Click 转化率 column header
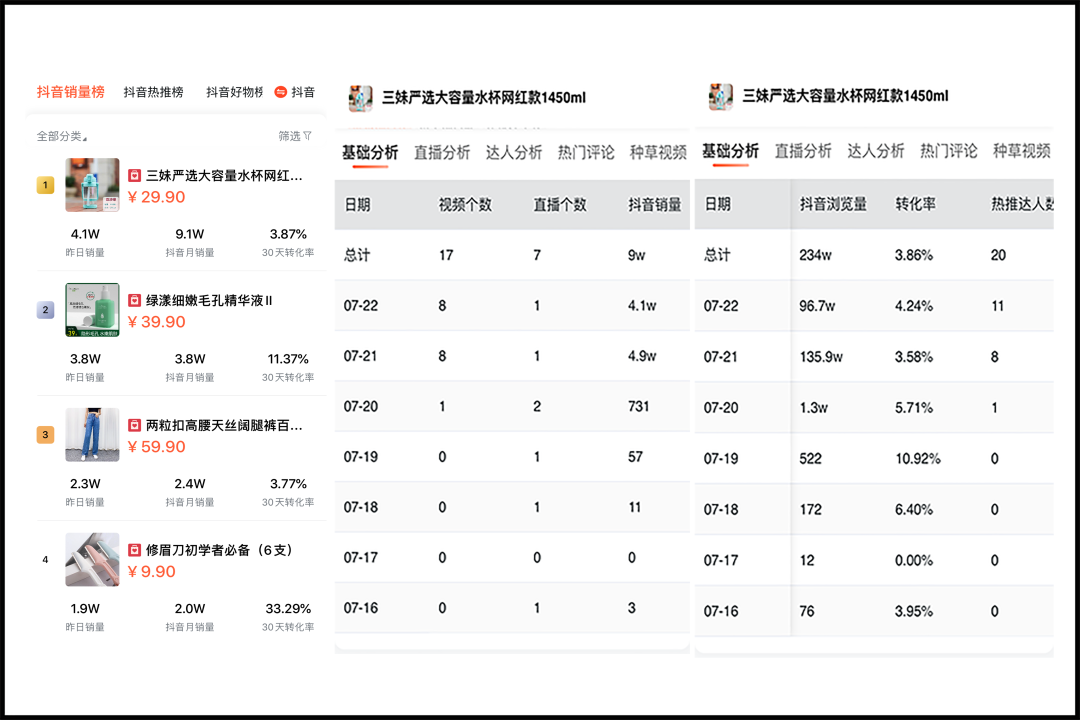This screenshot has width=1080, height=720. coord(915,204)
